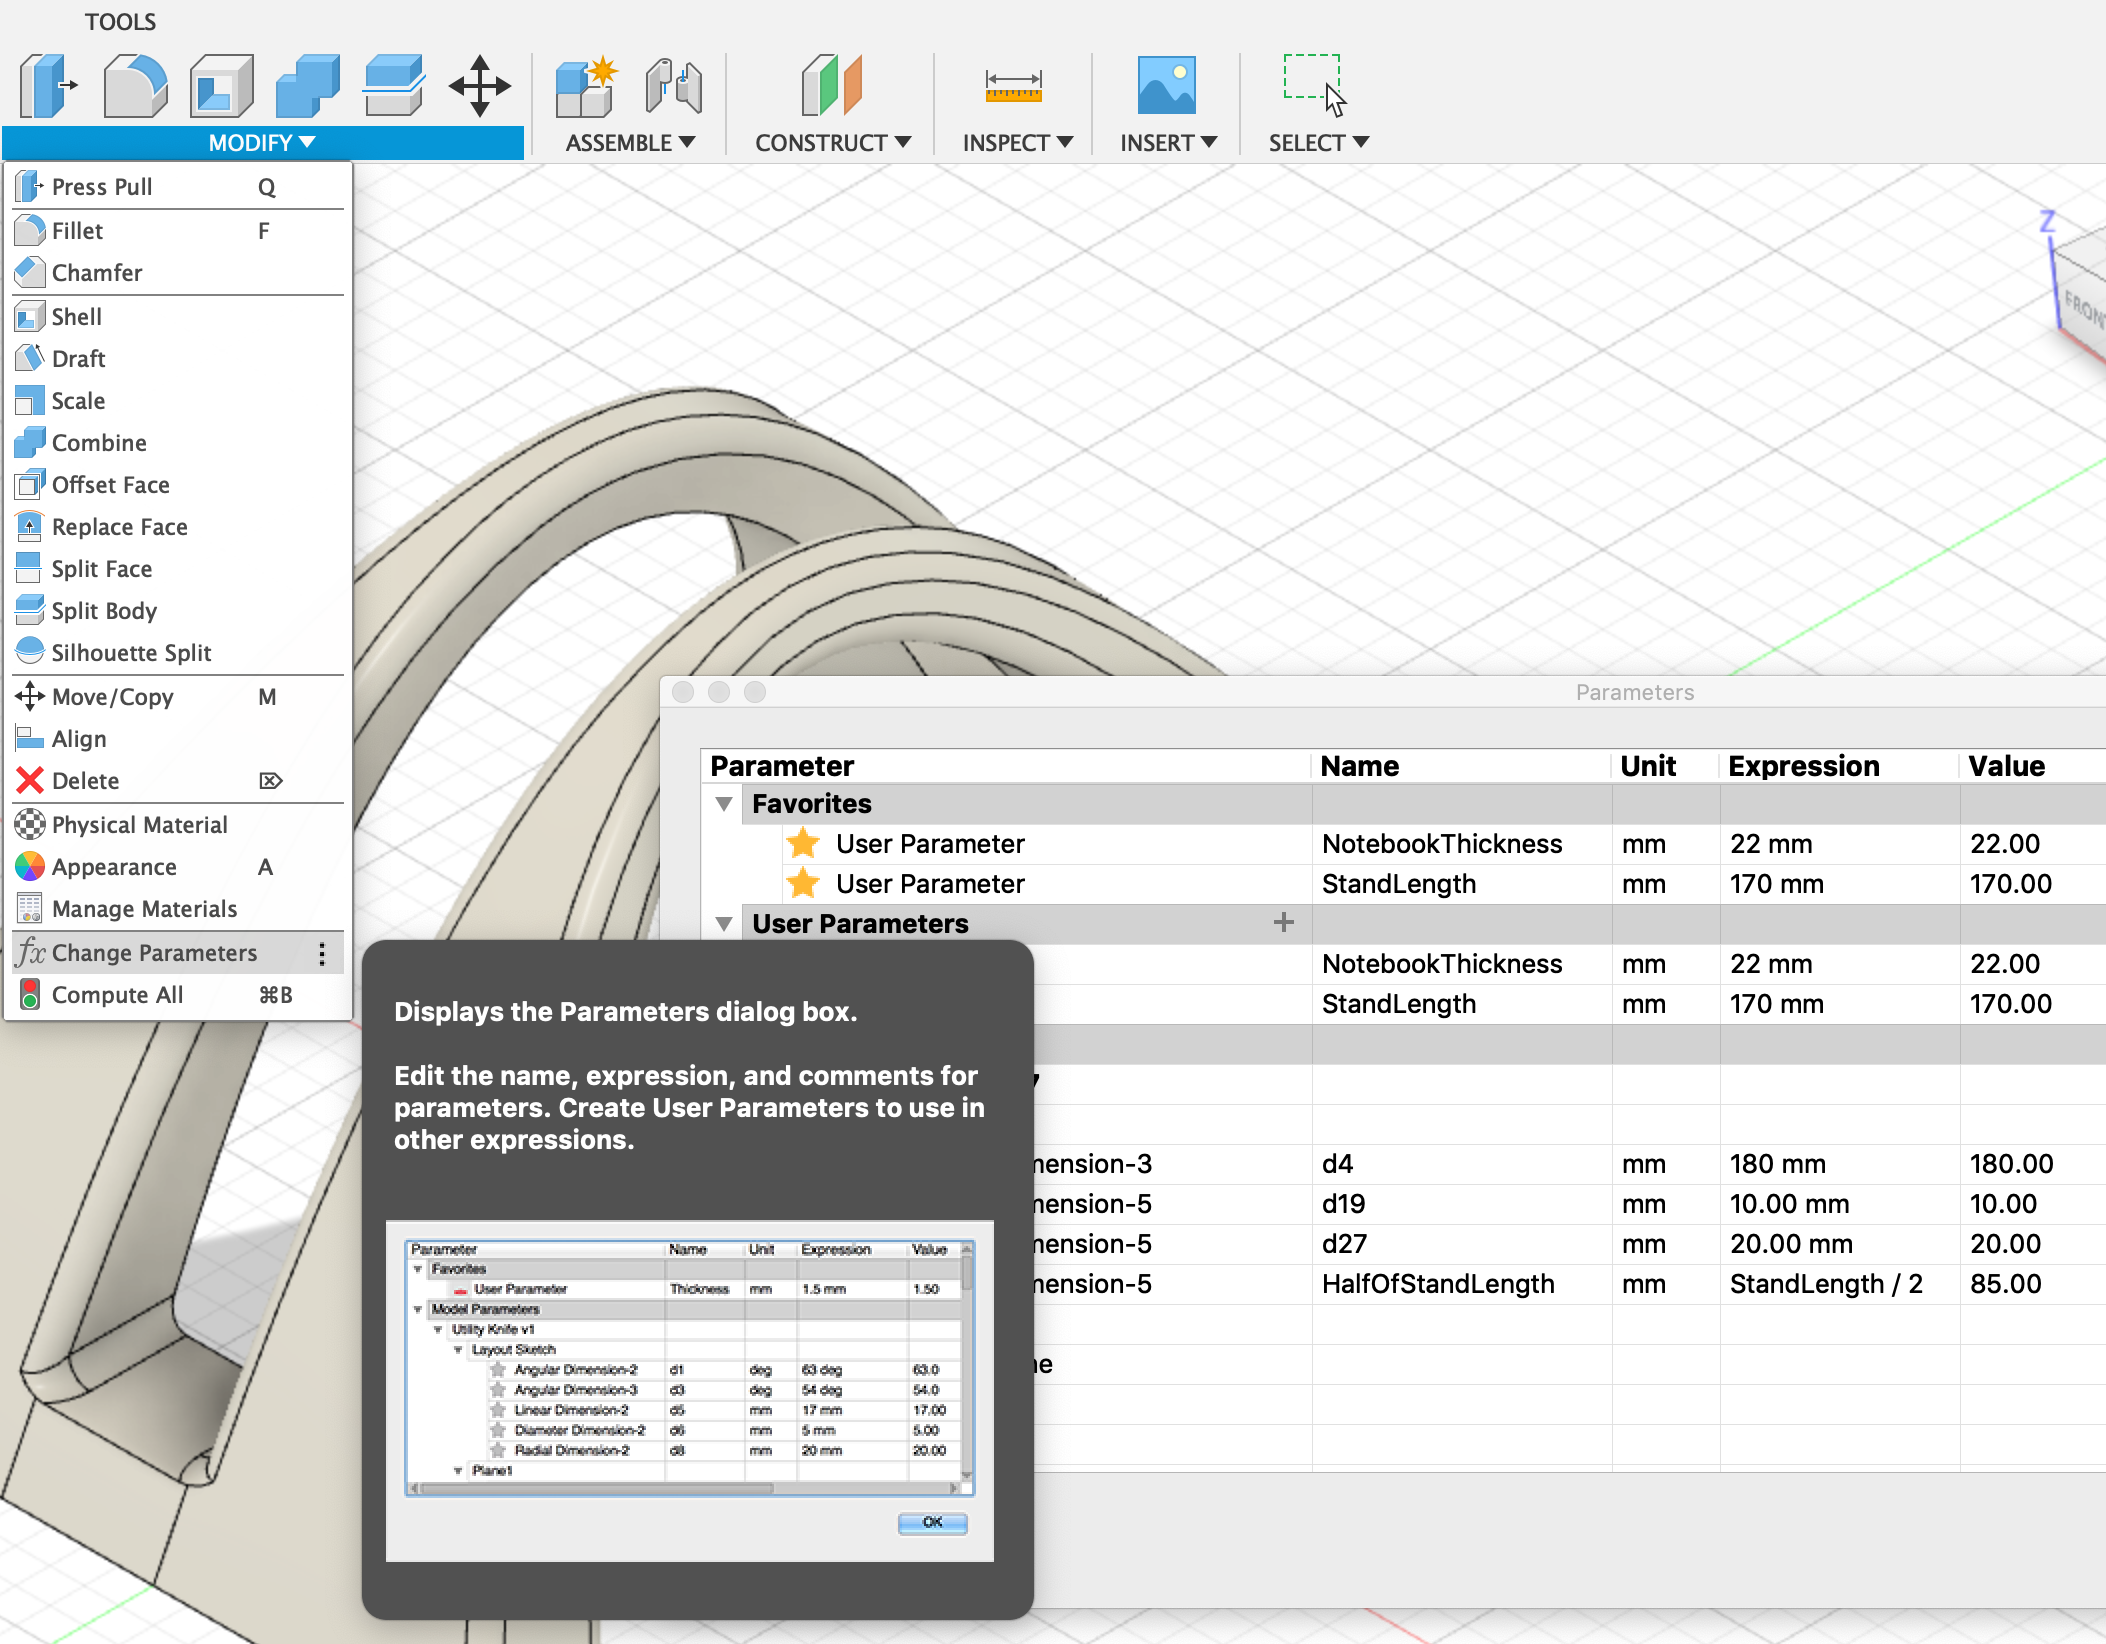Click the Fillet tool icon in the toolbar
Viewport: 2106px width, 1644px height.
pos(136,86)
